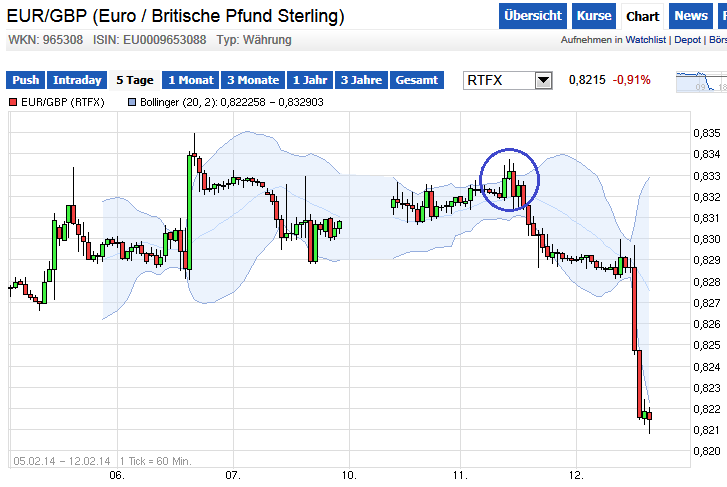
Task: Go to the News tab
Action: (691, 16)
